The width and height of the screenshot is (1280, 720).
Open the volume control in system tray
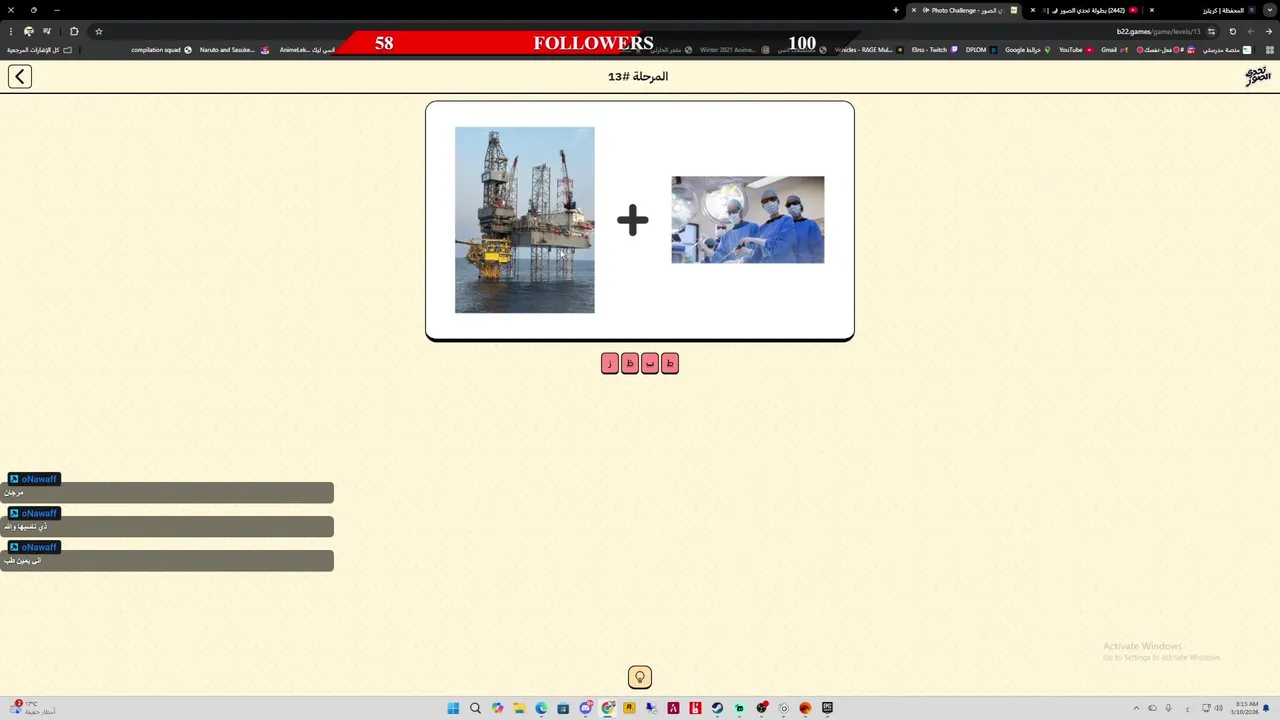click(x=1219, y=708)
